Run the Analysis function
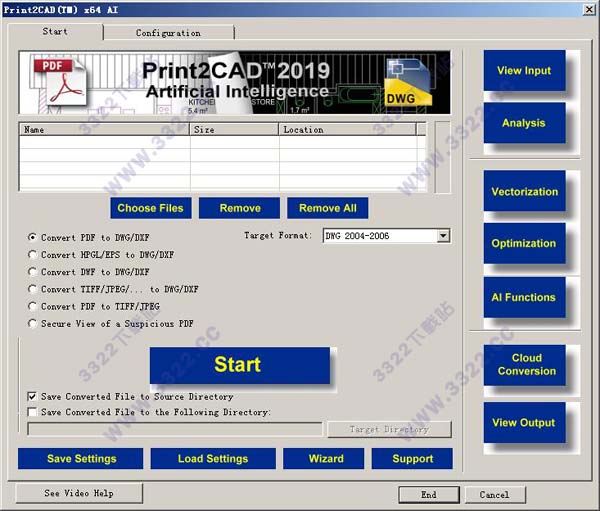This screenshot has width=600, height=511. point(524,123)
